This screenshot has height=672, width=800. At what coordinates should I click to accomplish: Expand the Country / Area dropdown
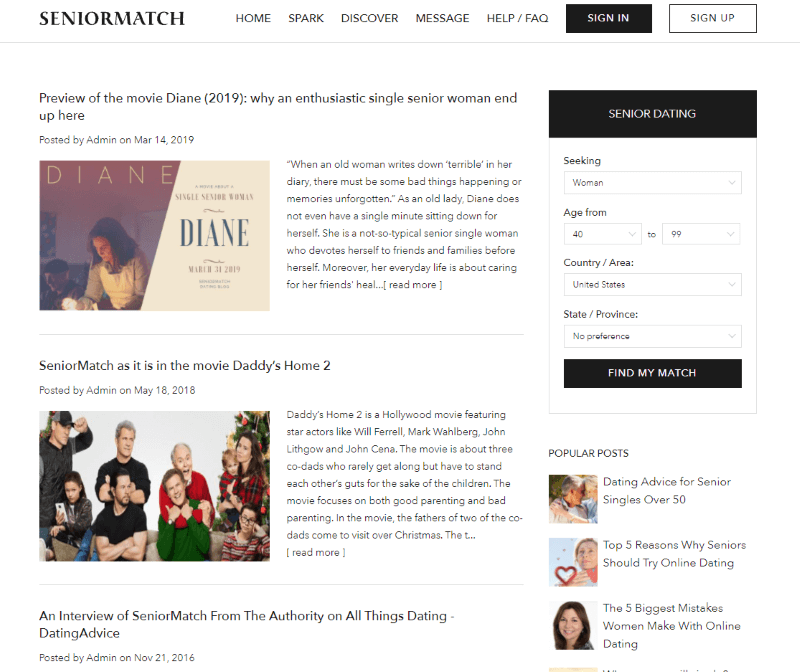[x=653, y=285]
